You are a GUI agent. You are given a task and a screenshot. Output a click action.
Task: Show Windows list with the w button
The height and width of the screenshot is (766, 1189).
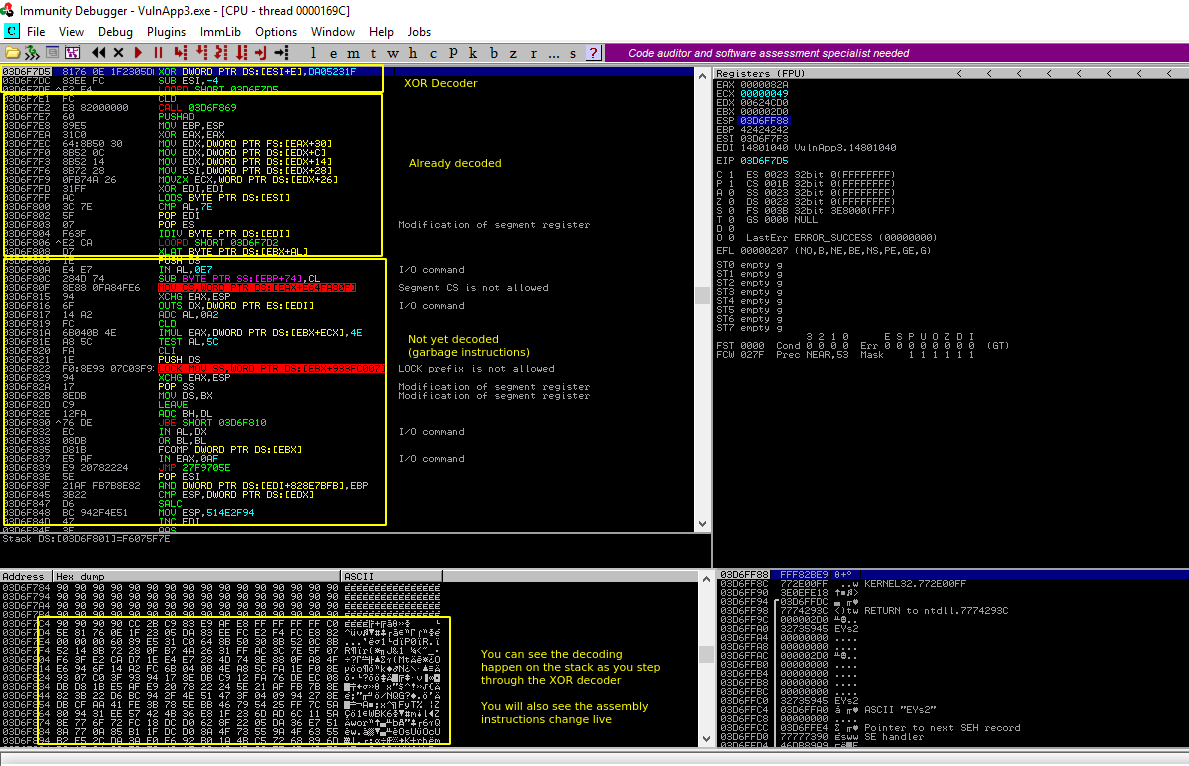click(393, 53)
